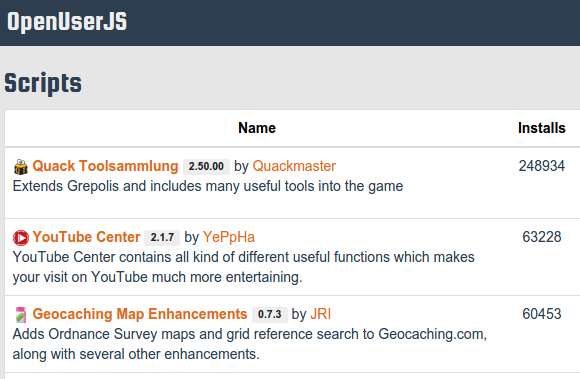View author JRI's profile
The width and height of the screenshot is (580, 379).
(320, 314)
